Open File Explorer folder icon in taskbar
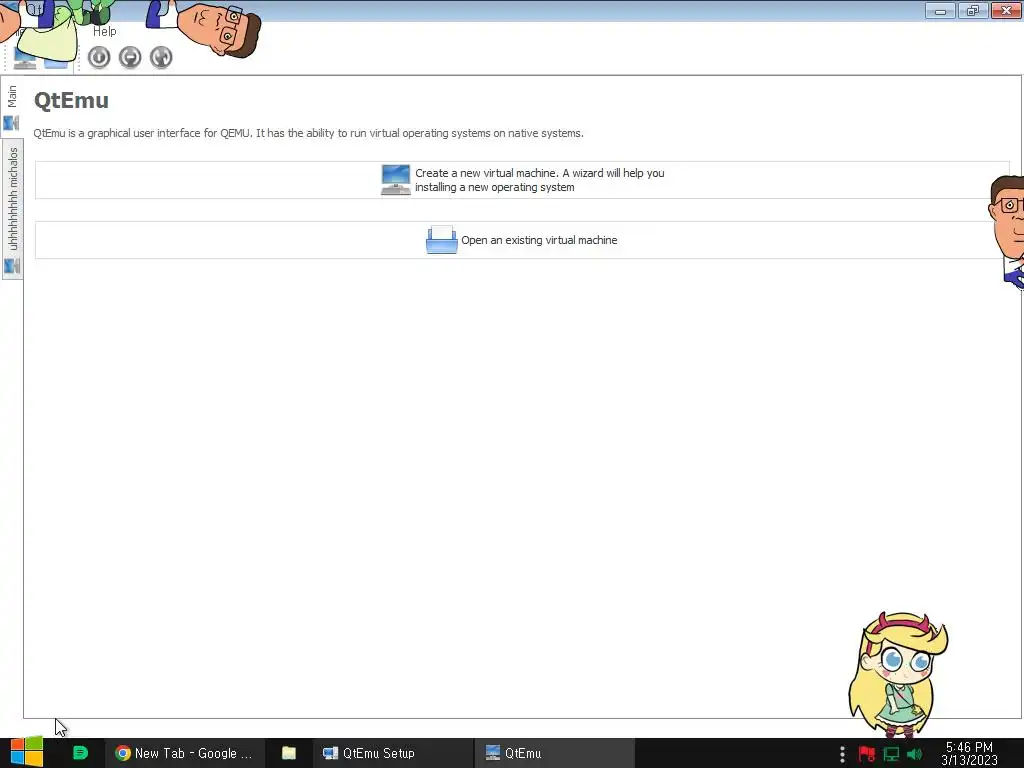Image resolution: width=1024 pixels, height=768 pixels. [x=289, y=753]
